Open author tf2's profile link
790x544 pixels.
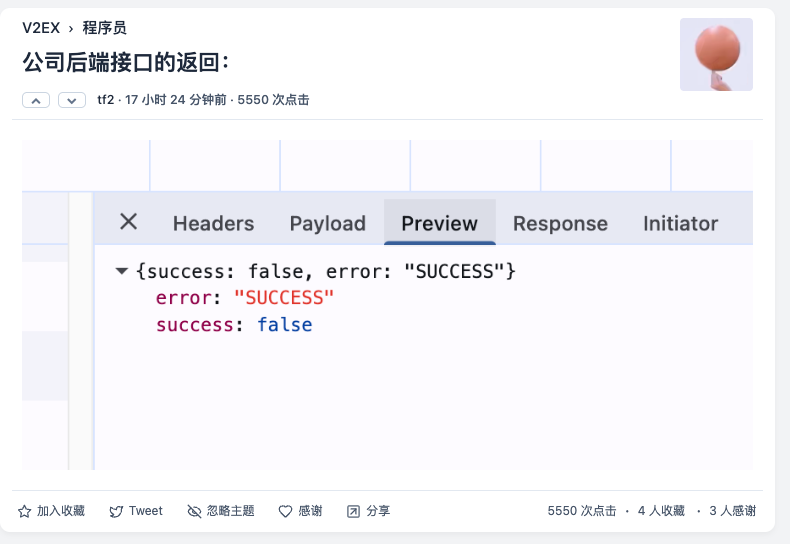click(x=106, y=100)
